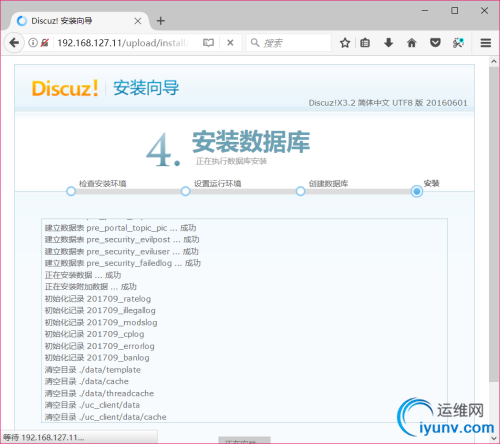Minimize the browser window
500x444 pixels.
coord(425,11)
